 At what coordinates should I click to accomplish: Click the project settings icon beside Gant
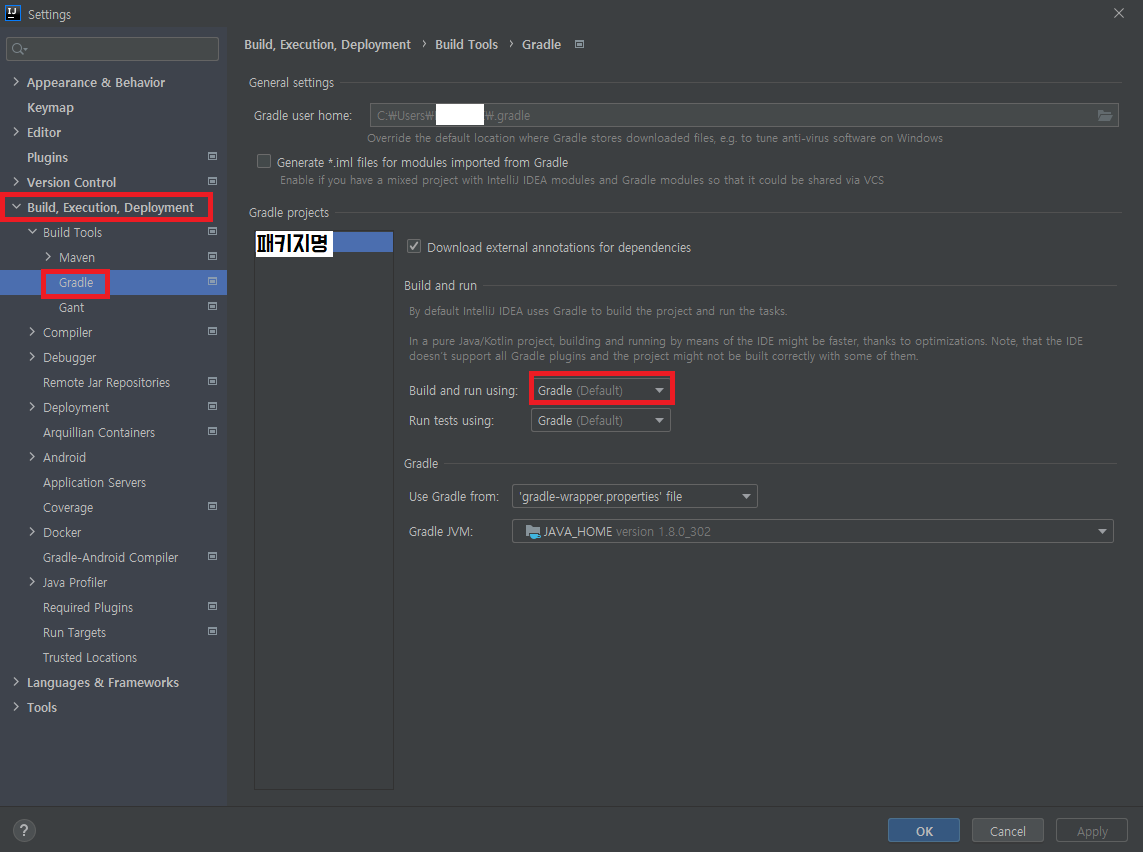(213, 306)
